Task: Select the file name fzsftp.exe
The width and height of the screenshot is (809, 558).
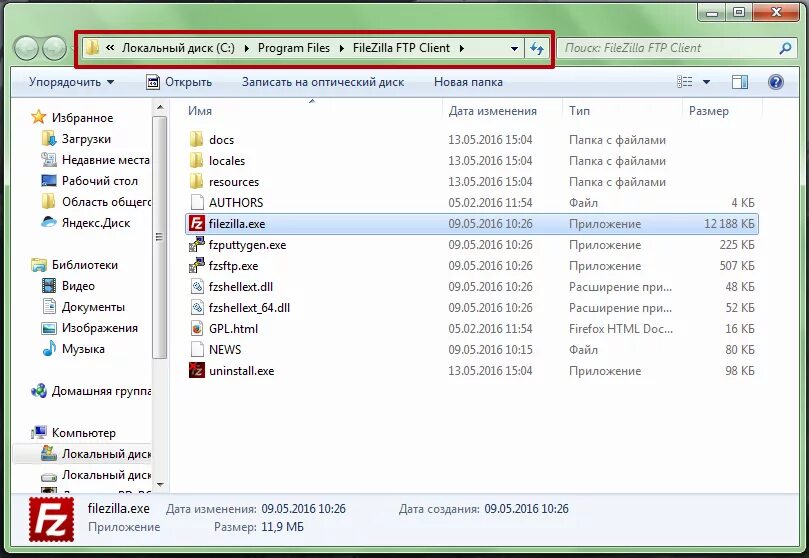Action: tap(233, 266)
